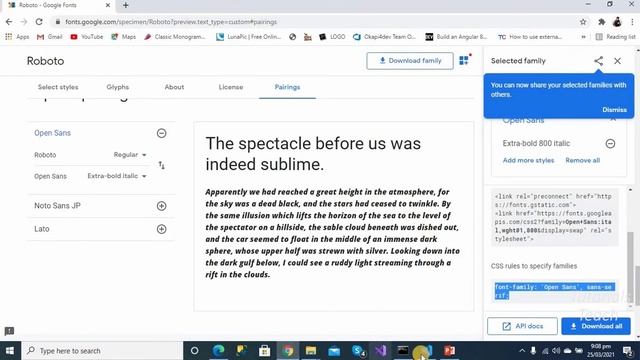
Task: Open Skype from taskbar
Action: click(358, 351)
